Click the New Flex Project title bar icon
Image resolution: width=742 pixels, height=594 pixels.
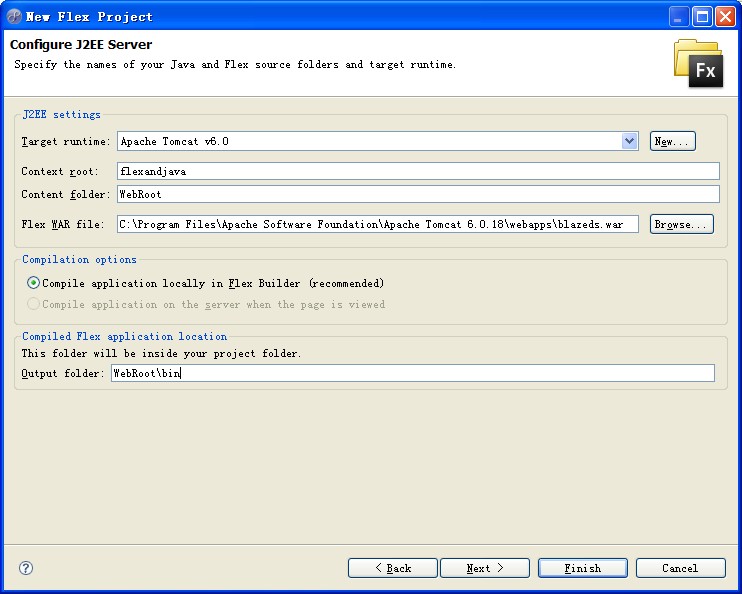click(x=14, y=17)
